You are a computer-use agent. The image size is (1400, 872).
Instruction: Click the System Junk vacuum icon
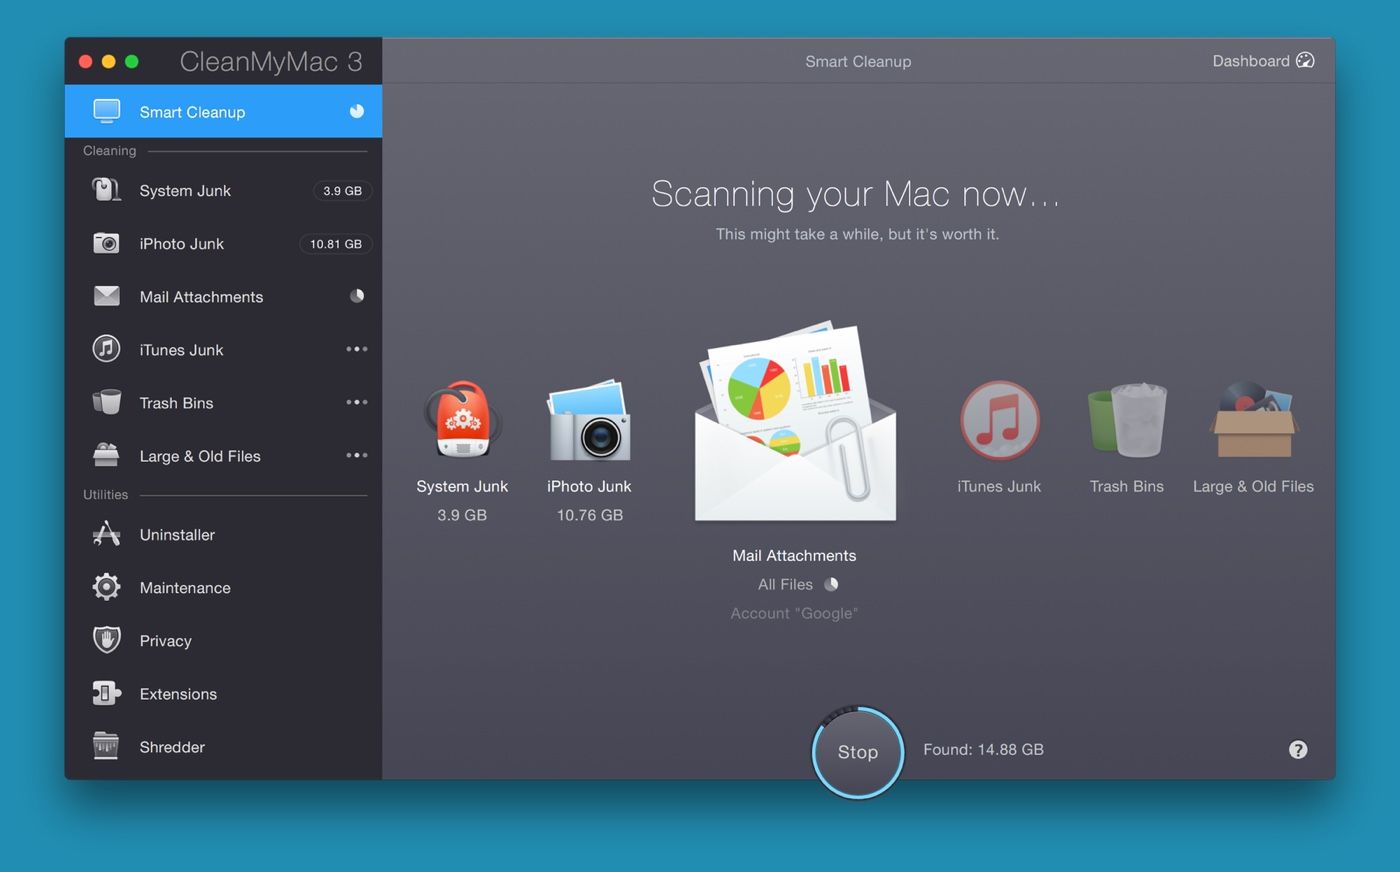462,420
